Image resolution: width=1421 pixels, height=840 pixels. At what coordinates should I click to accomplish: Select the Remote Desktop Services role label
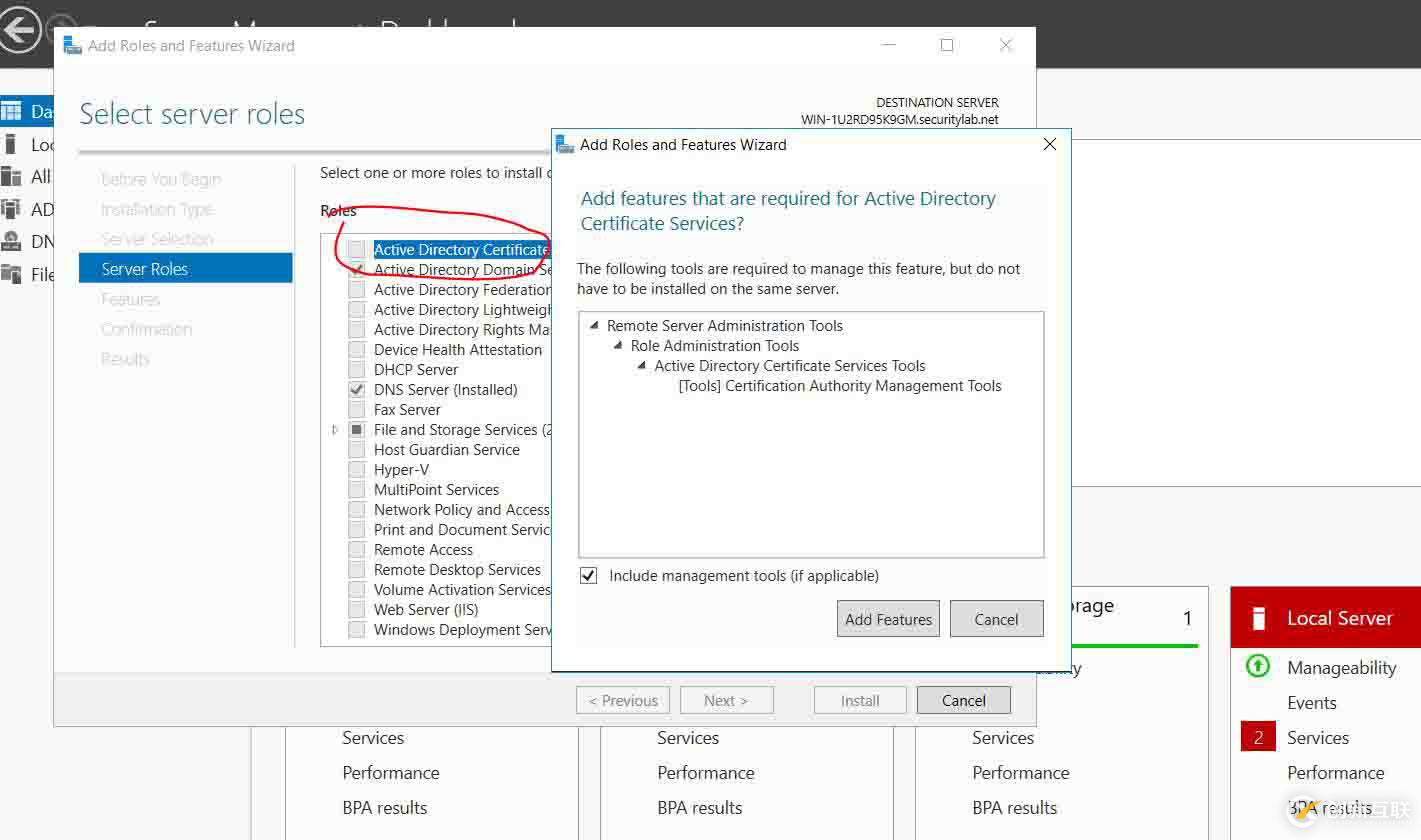point(458,570)
